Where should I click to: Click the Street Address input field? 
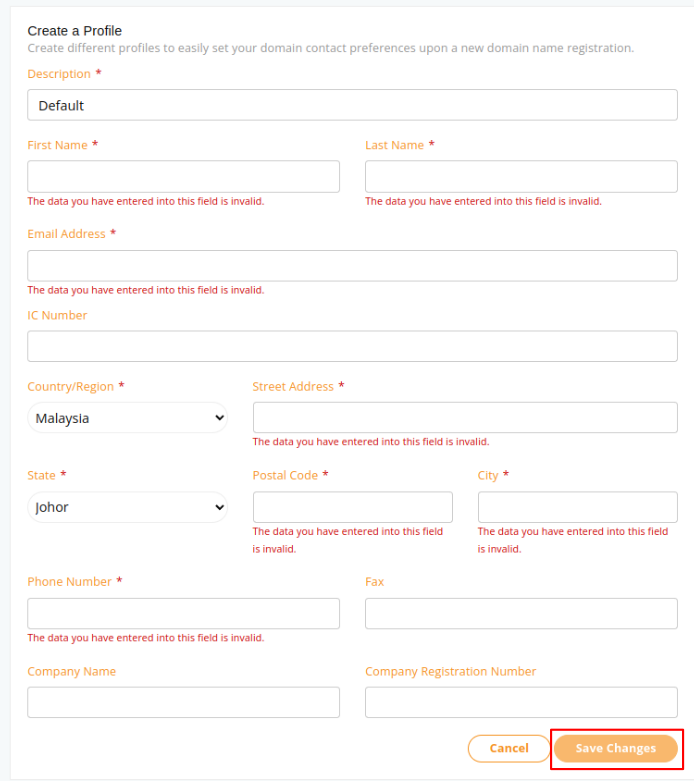[x=465, y=418]
